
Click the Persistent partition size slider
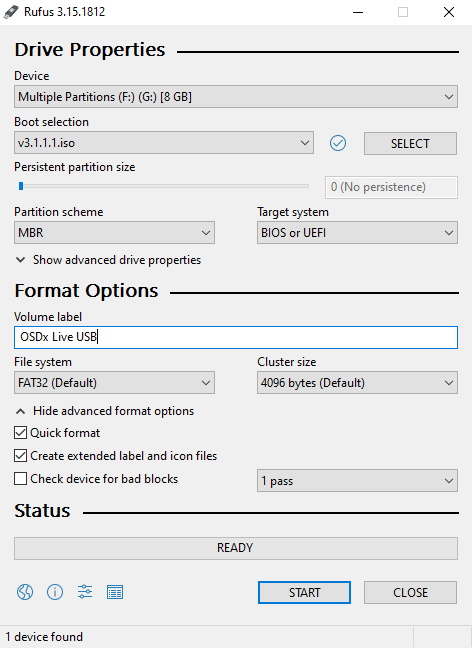162,186
